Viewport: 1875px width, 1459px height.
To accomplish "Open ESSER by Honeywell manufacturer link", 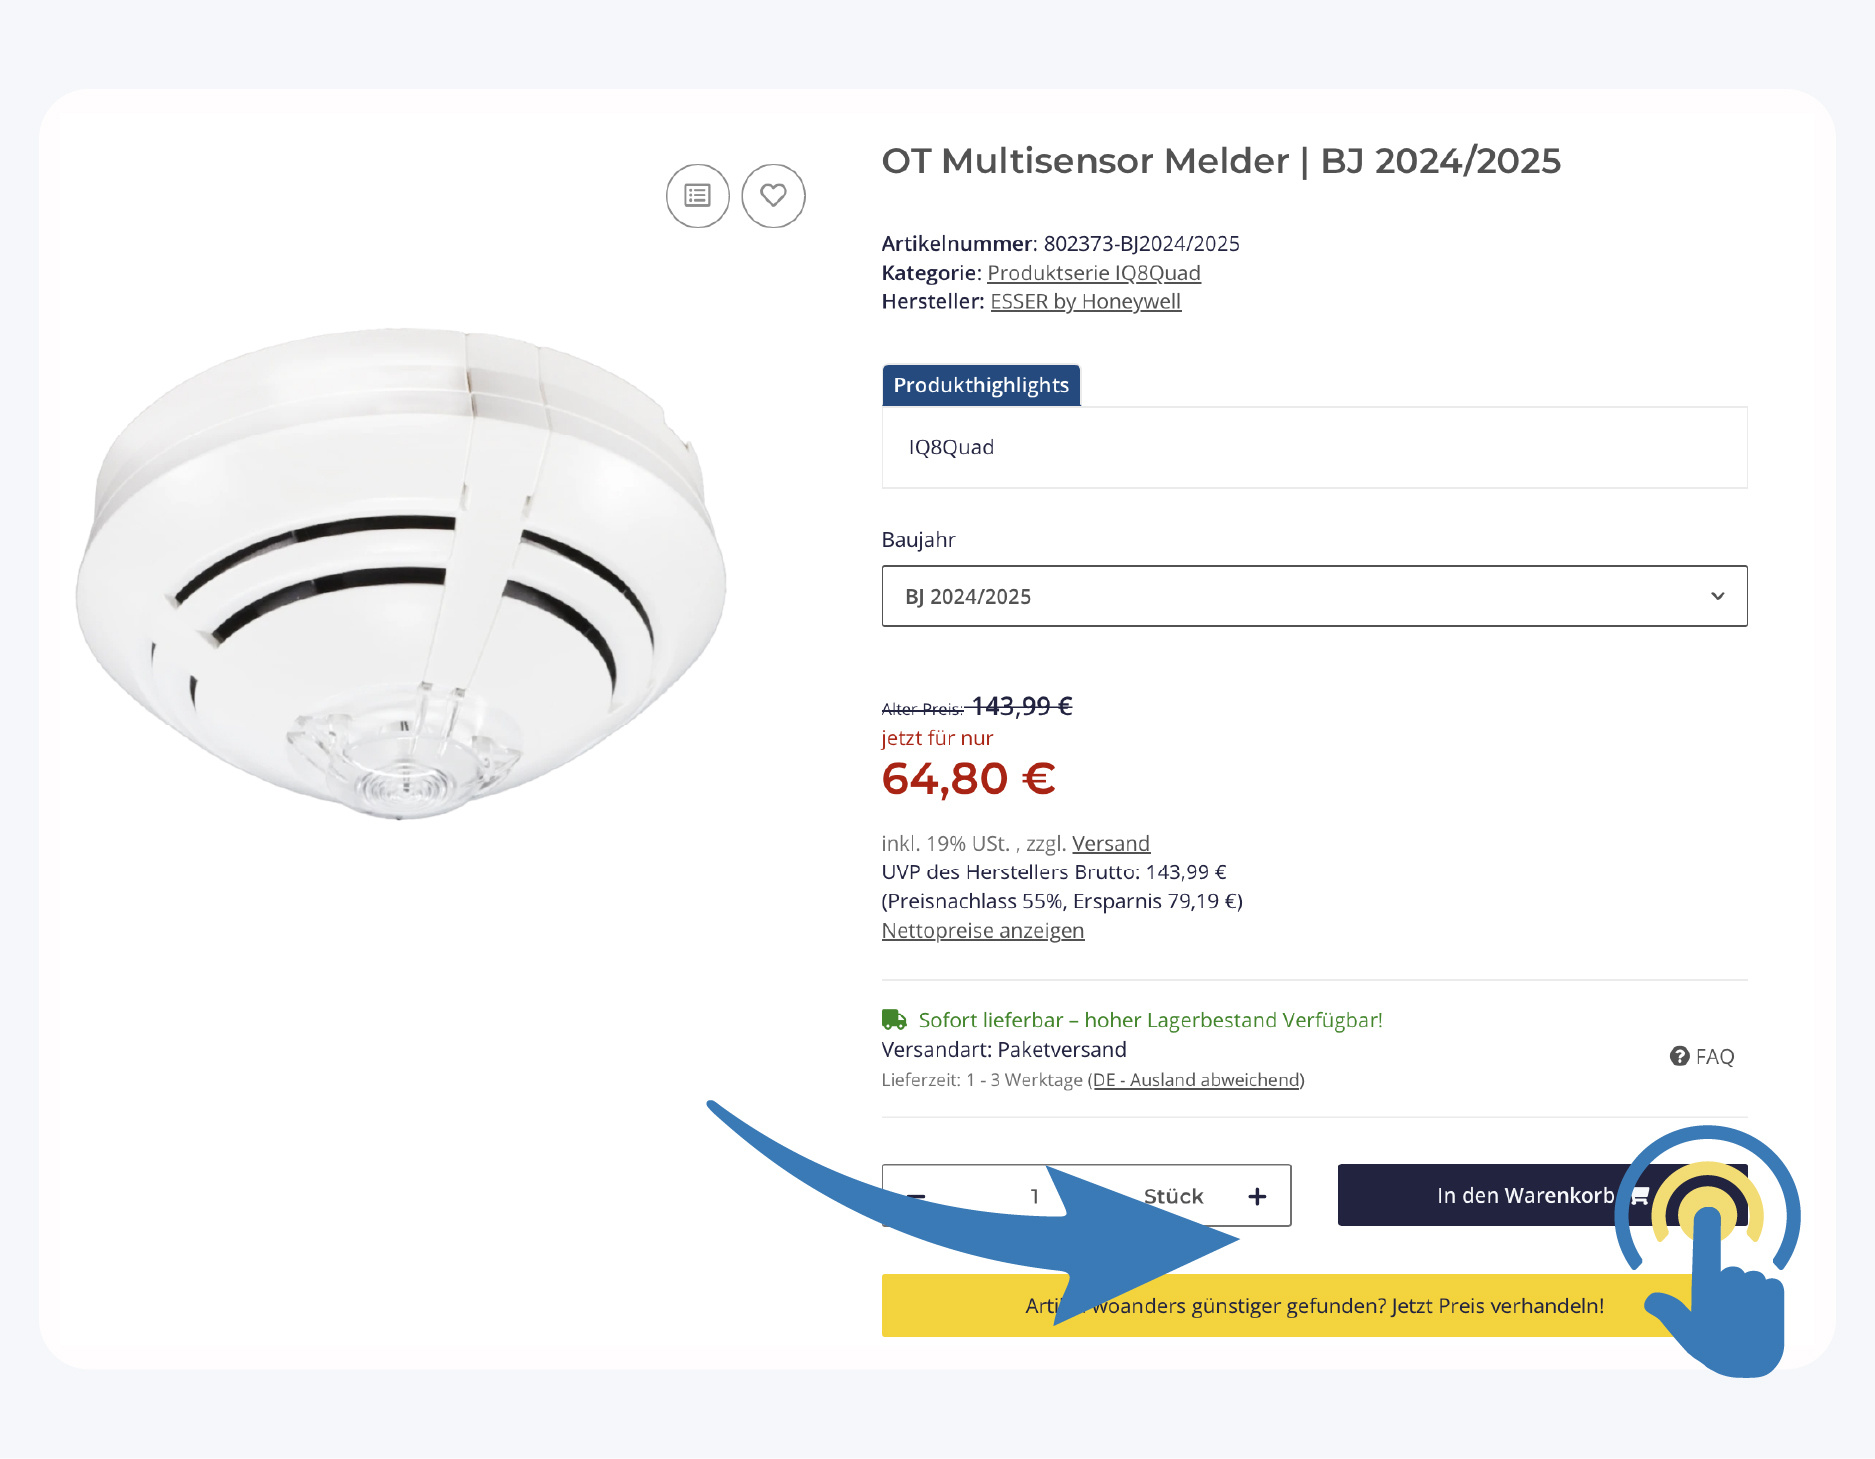I will (x=1086, y=302).
